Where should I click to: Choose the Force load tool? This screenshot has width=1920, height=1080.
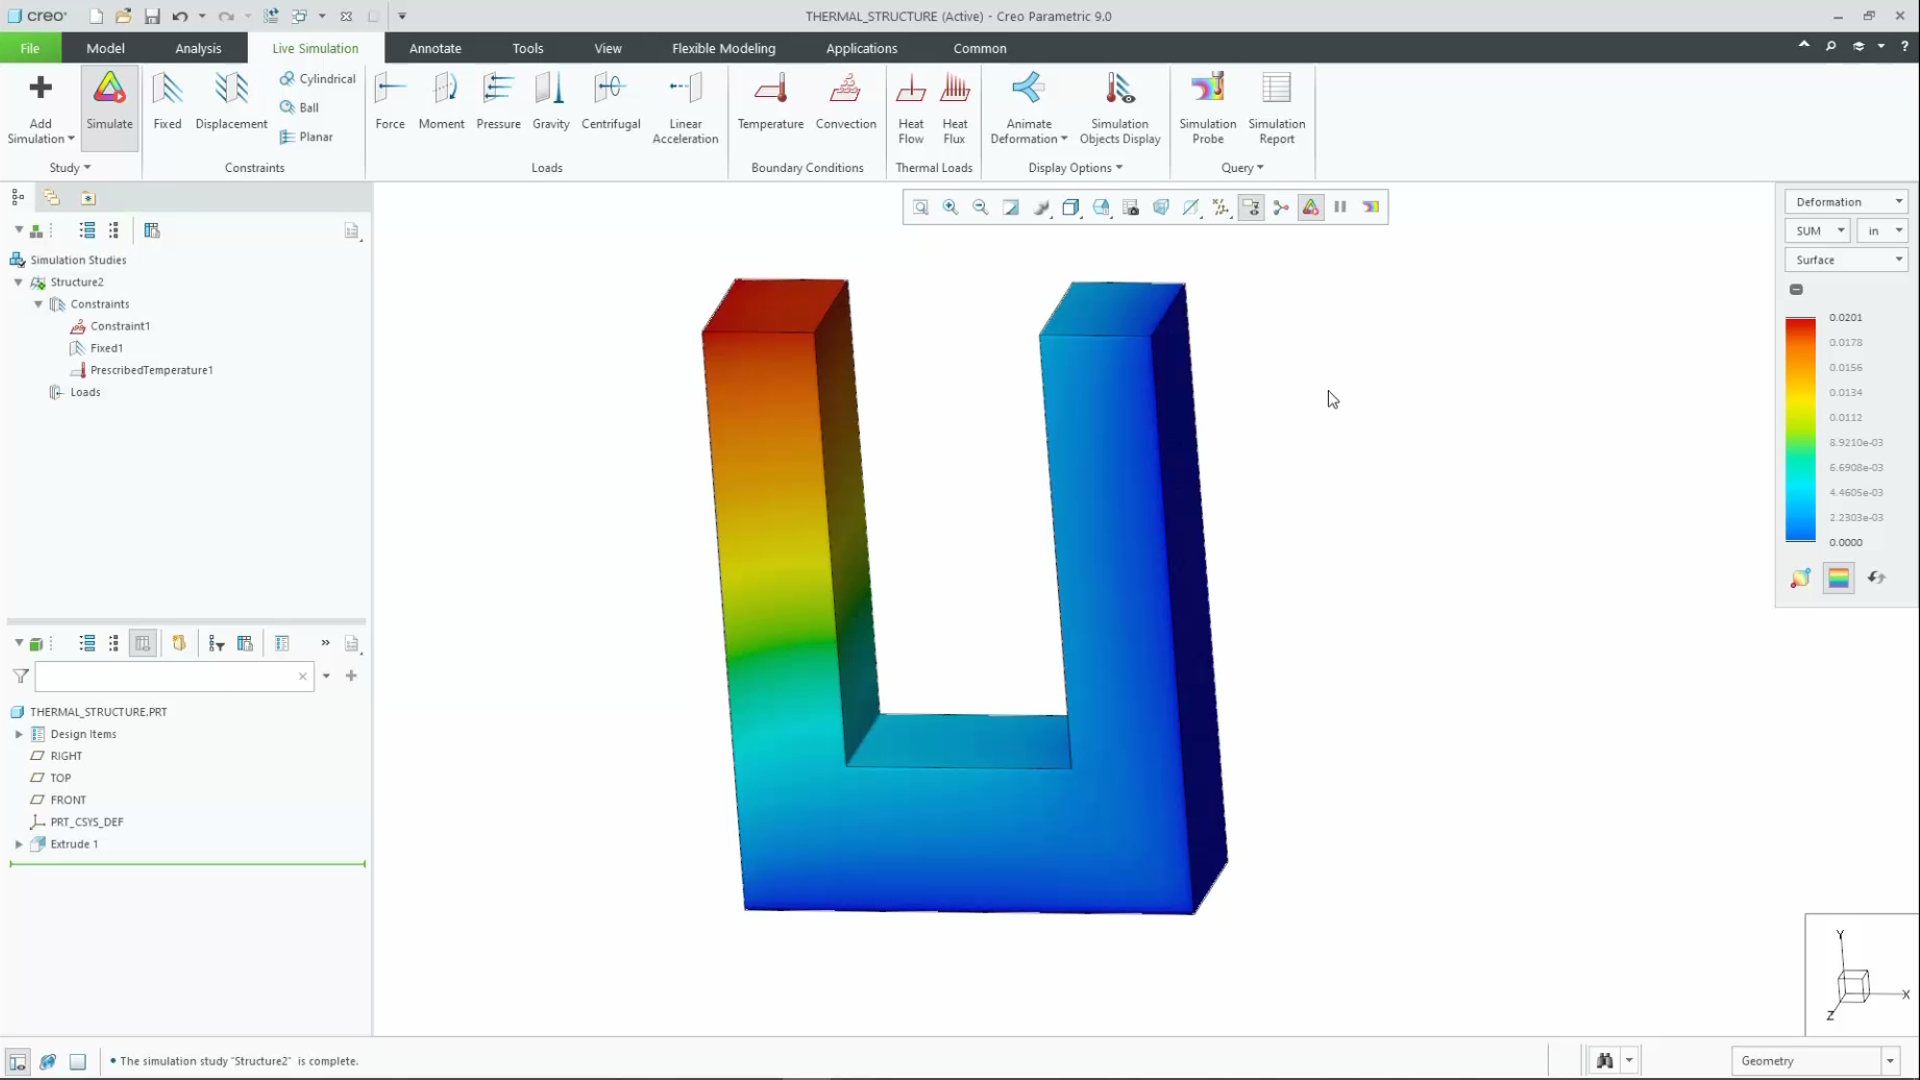point(390,102)
